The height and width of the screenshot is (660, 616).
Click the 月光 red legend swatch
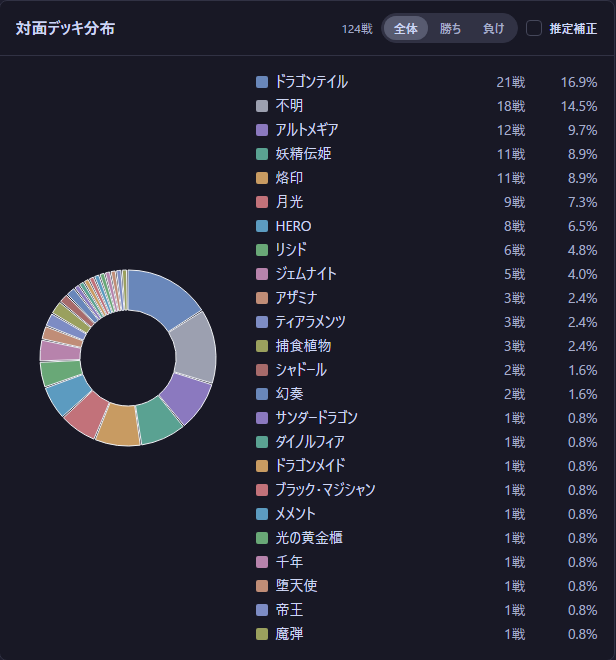[262, 202]
